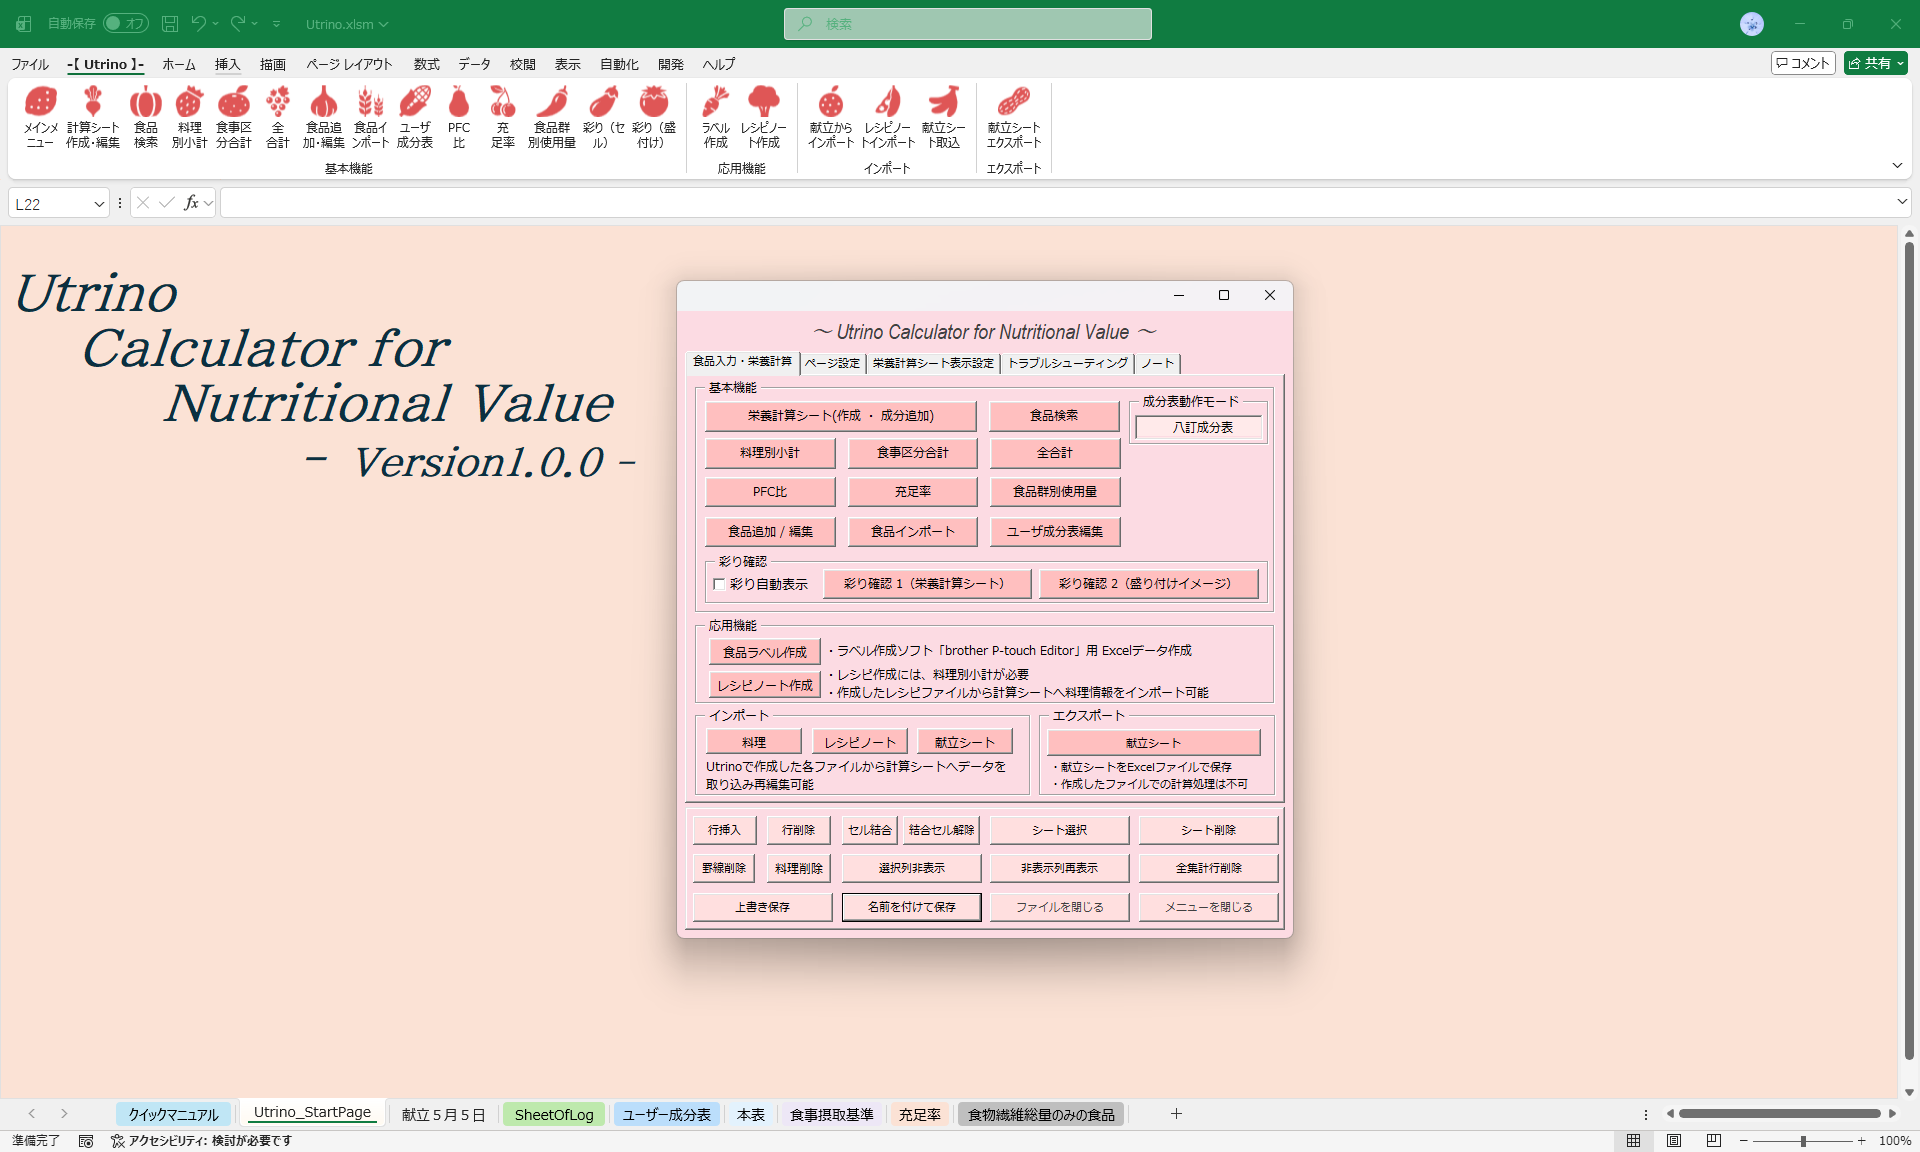Collapse the ribbon with the chevron
The height and width of the screenshot is (1152, 1920).
point(1896,165)
